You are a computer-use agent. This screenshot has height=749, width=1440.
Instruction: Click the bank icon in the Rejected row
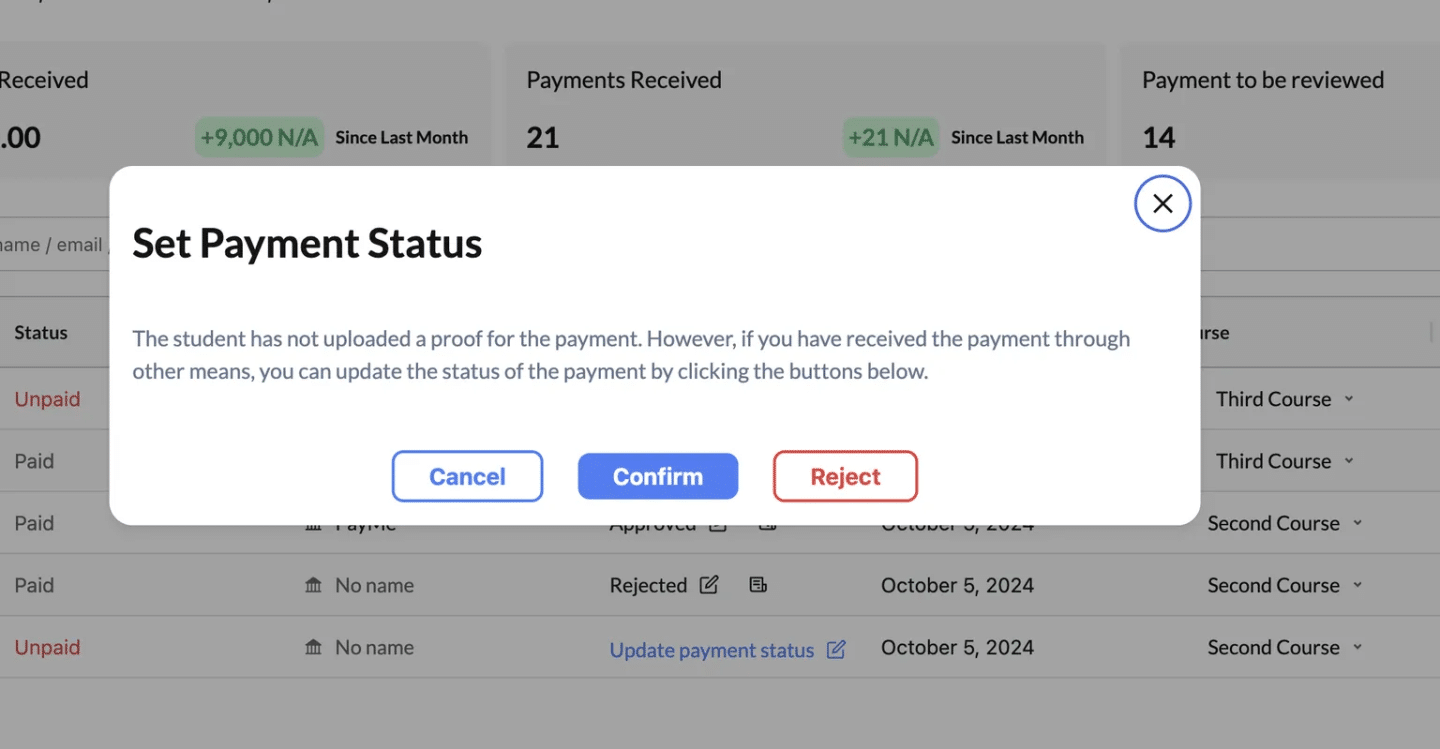(x=314, y=585)
